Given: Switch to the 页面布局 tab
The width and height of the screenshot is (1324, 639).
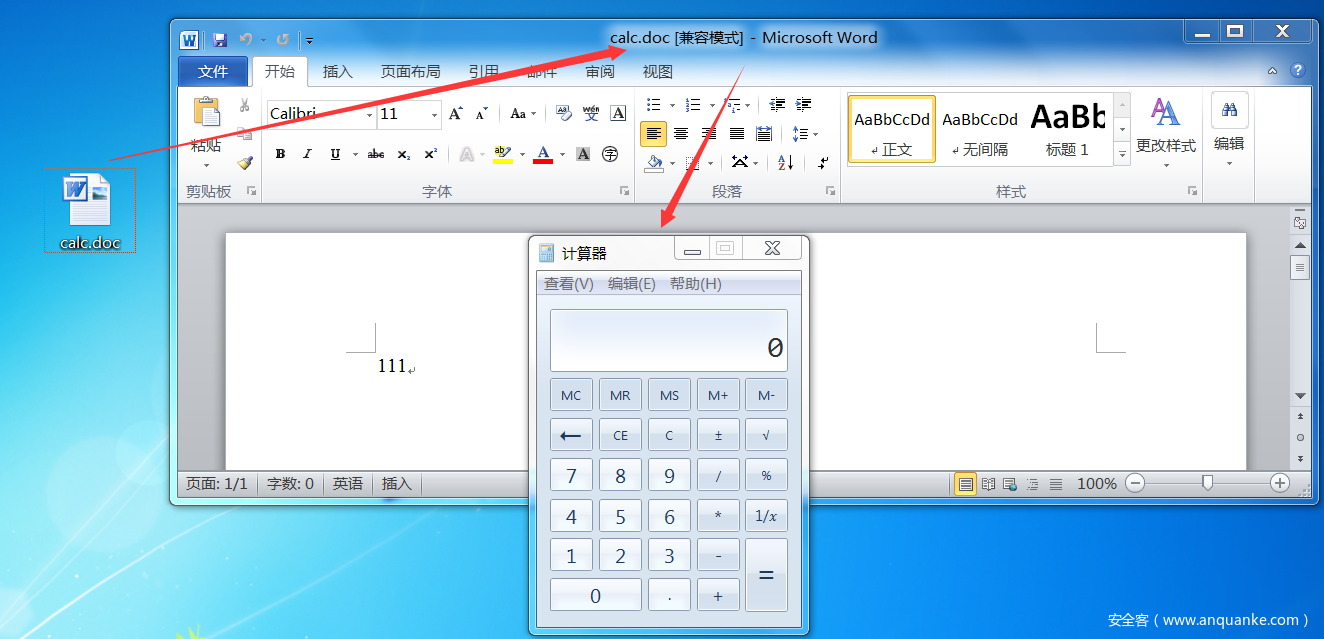Looking at the screenshot, I should point(410,72).
